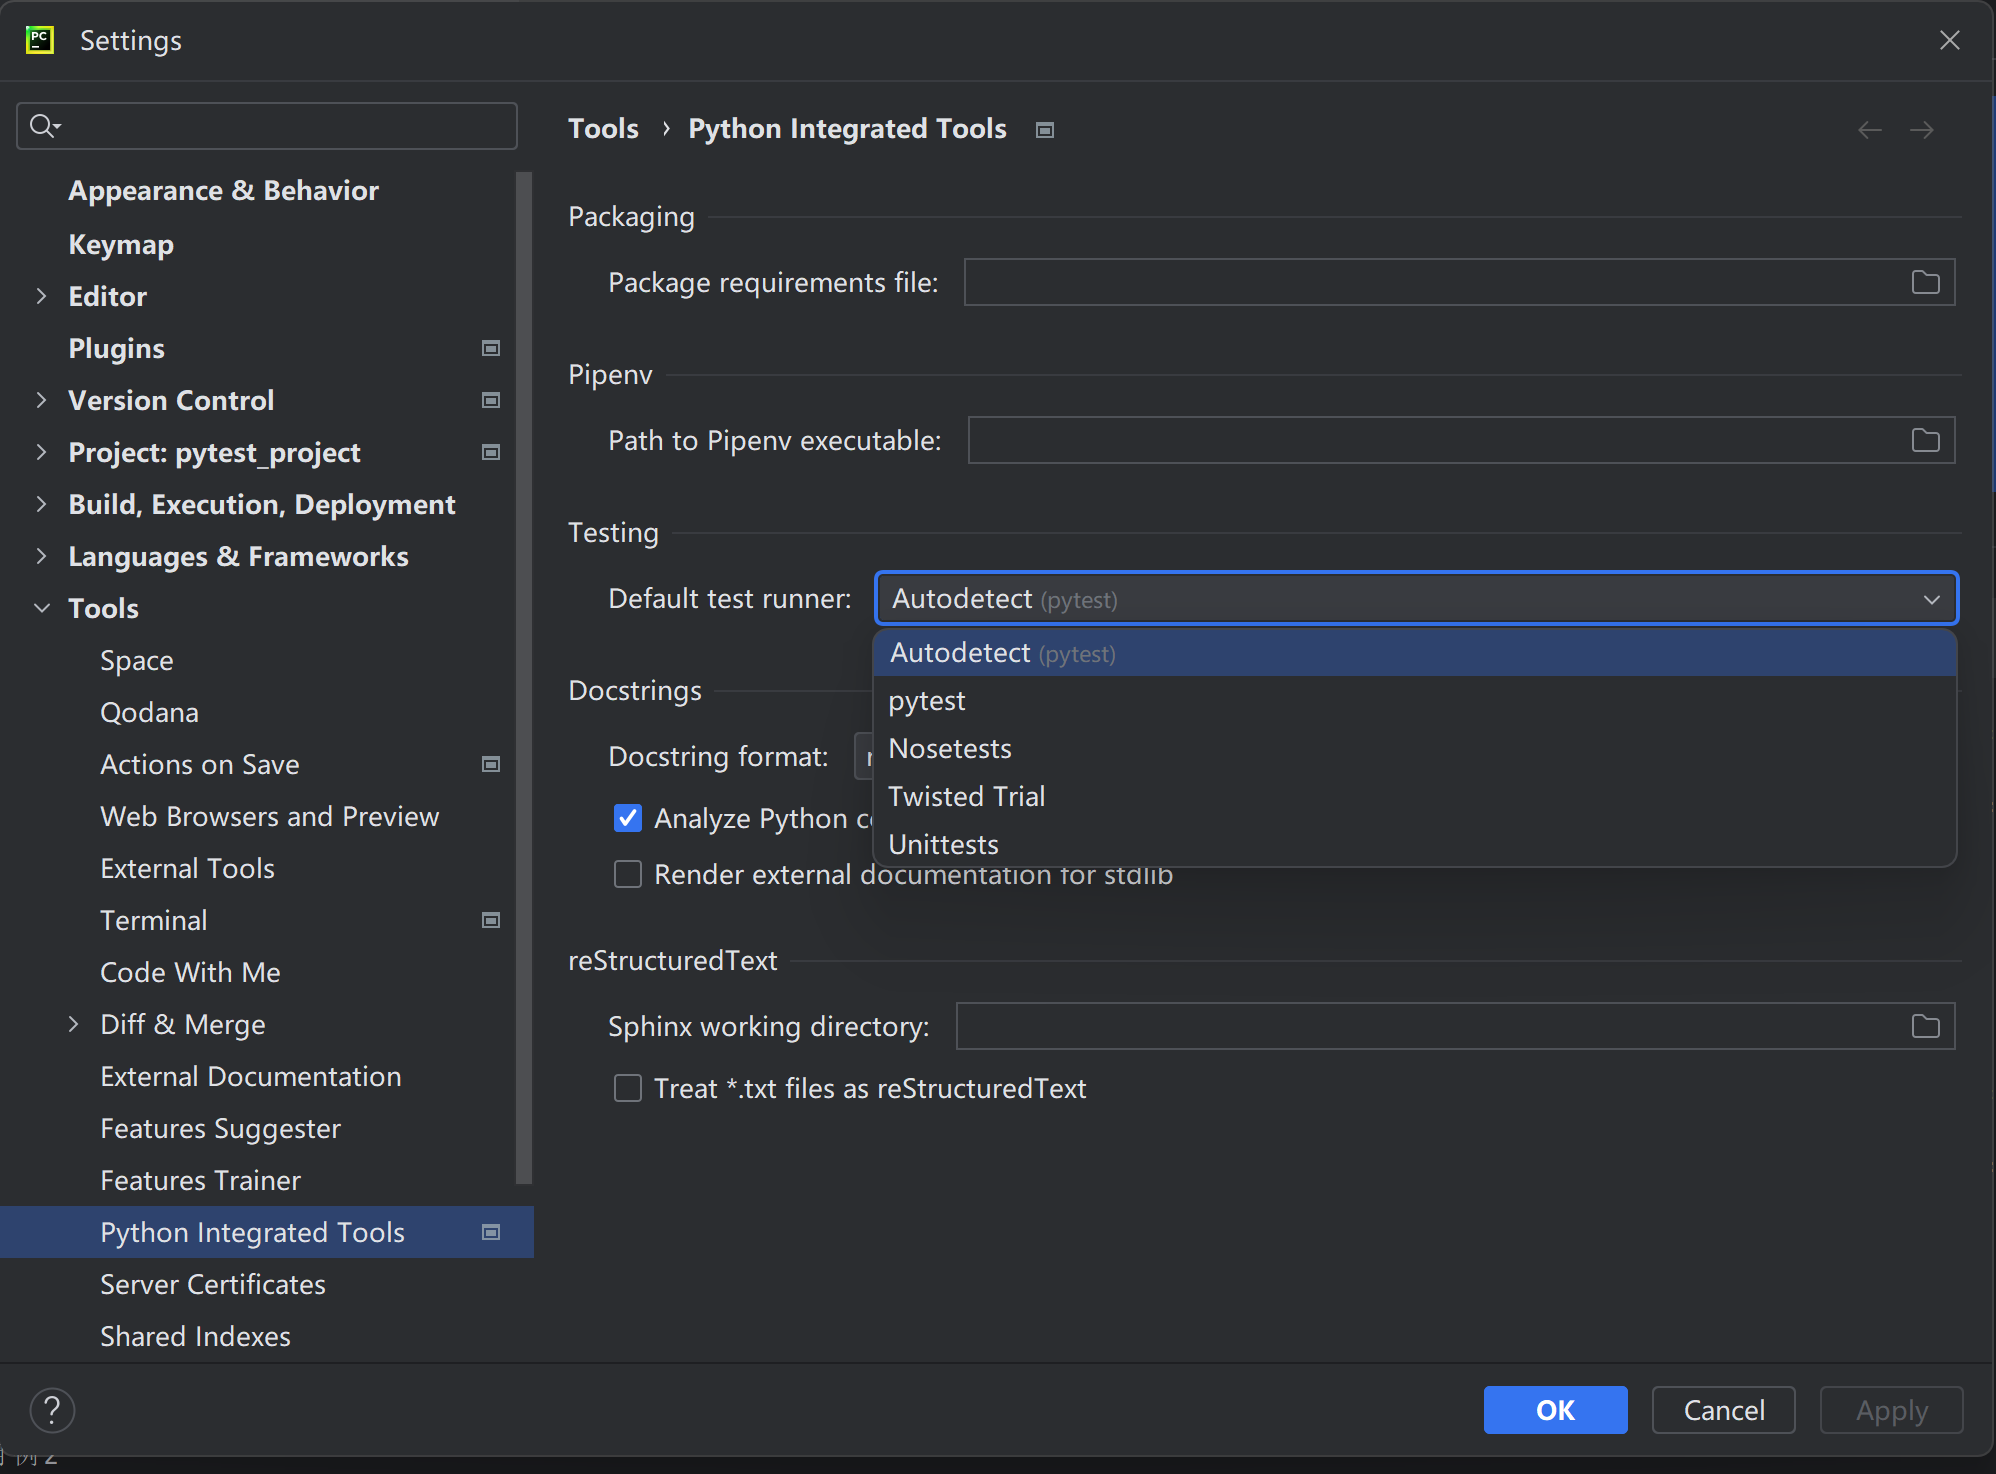Viewport: 1996px width, 1474px height.
Task: Click the help question mark icon
Action: (52, 1410)
